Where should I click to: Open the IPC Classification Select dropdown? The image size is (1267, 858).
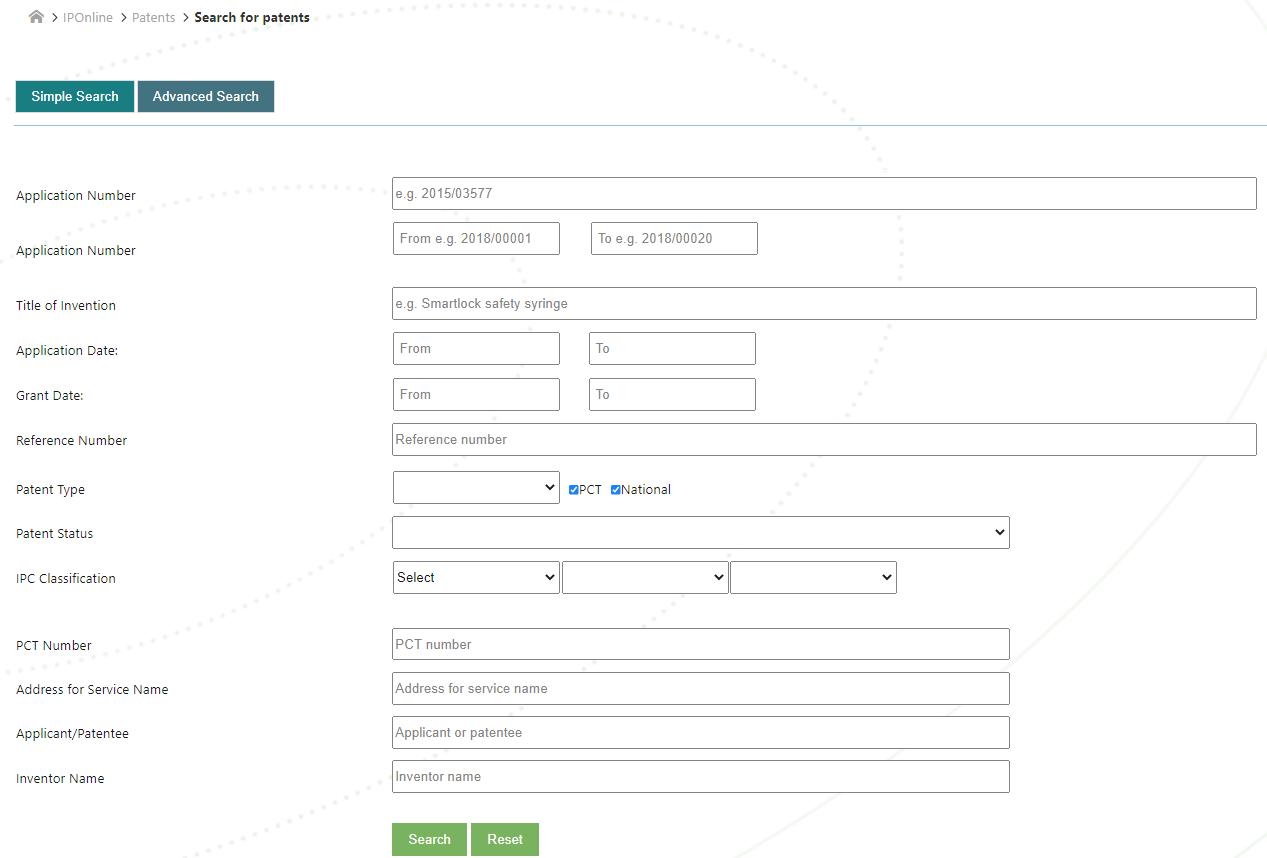point(476,577)
